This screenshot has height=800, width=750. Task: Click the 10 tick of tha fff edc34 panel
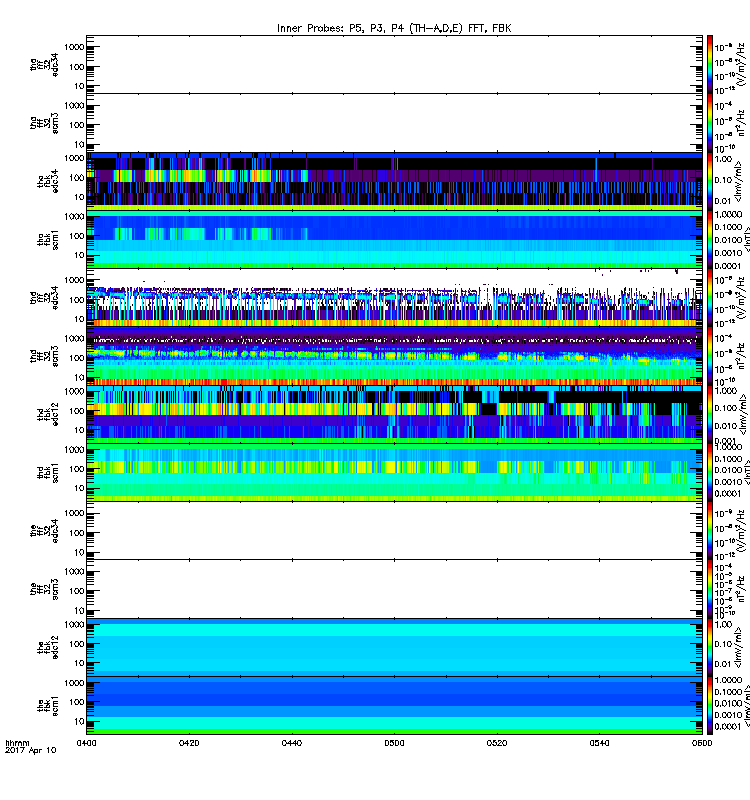[79, 86]
